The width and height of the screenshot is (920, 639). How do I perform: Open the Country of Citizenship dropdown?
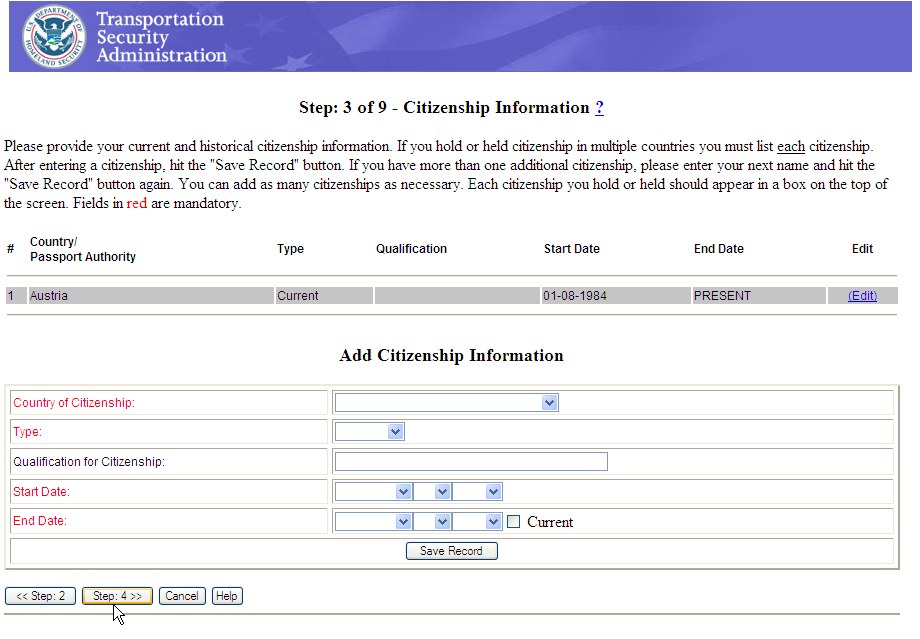446,402
